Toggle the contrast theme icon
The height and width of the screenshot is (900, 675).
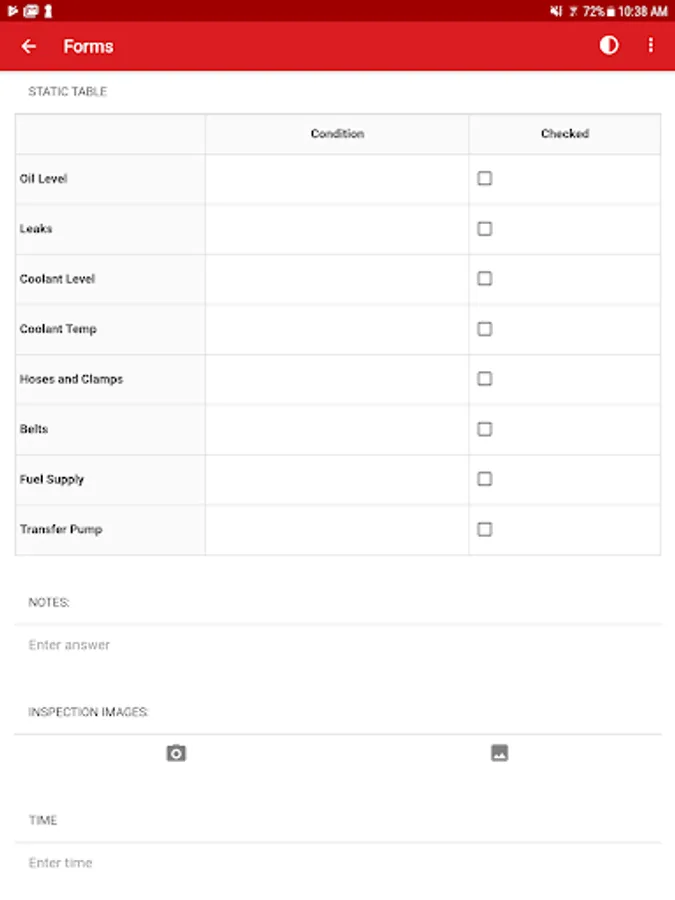pyautogui.click(x=609, y=46)
